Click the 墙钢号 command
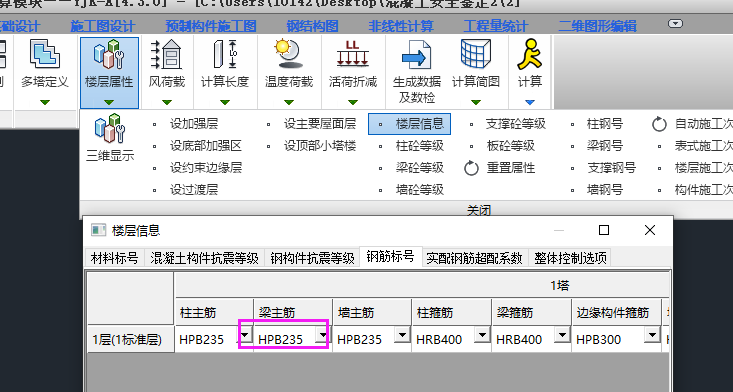733x392 pixels. 605,190
